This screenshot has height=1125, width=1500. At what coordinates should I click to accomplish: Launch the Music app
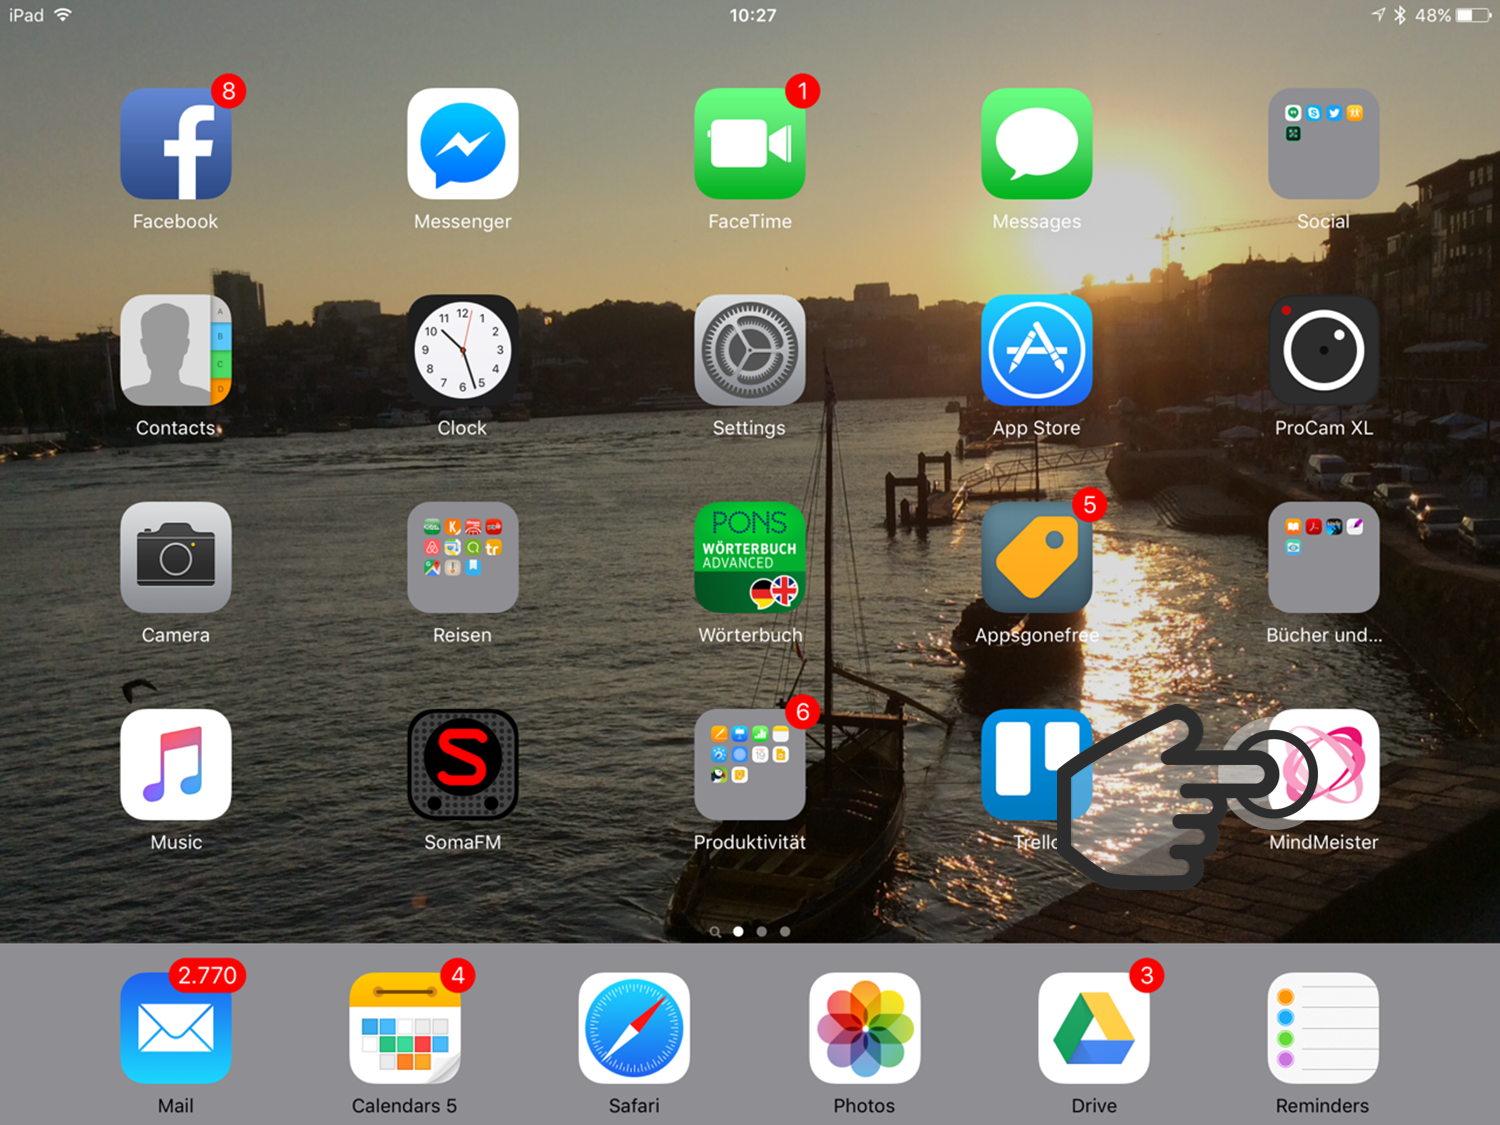(176, 765)
